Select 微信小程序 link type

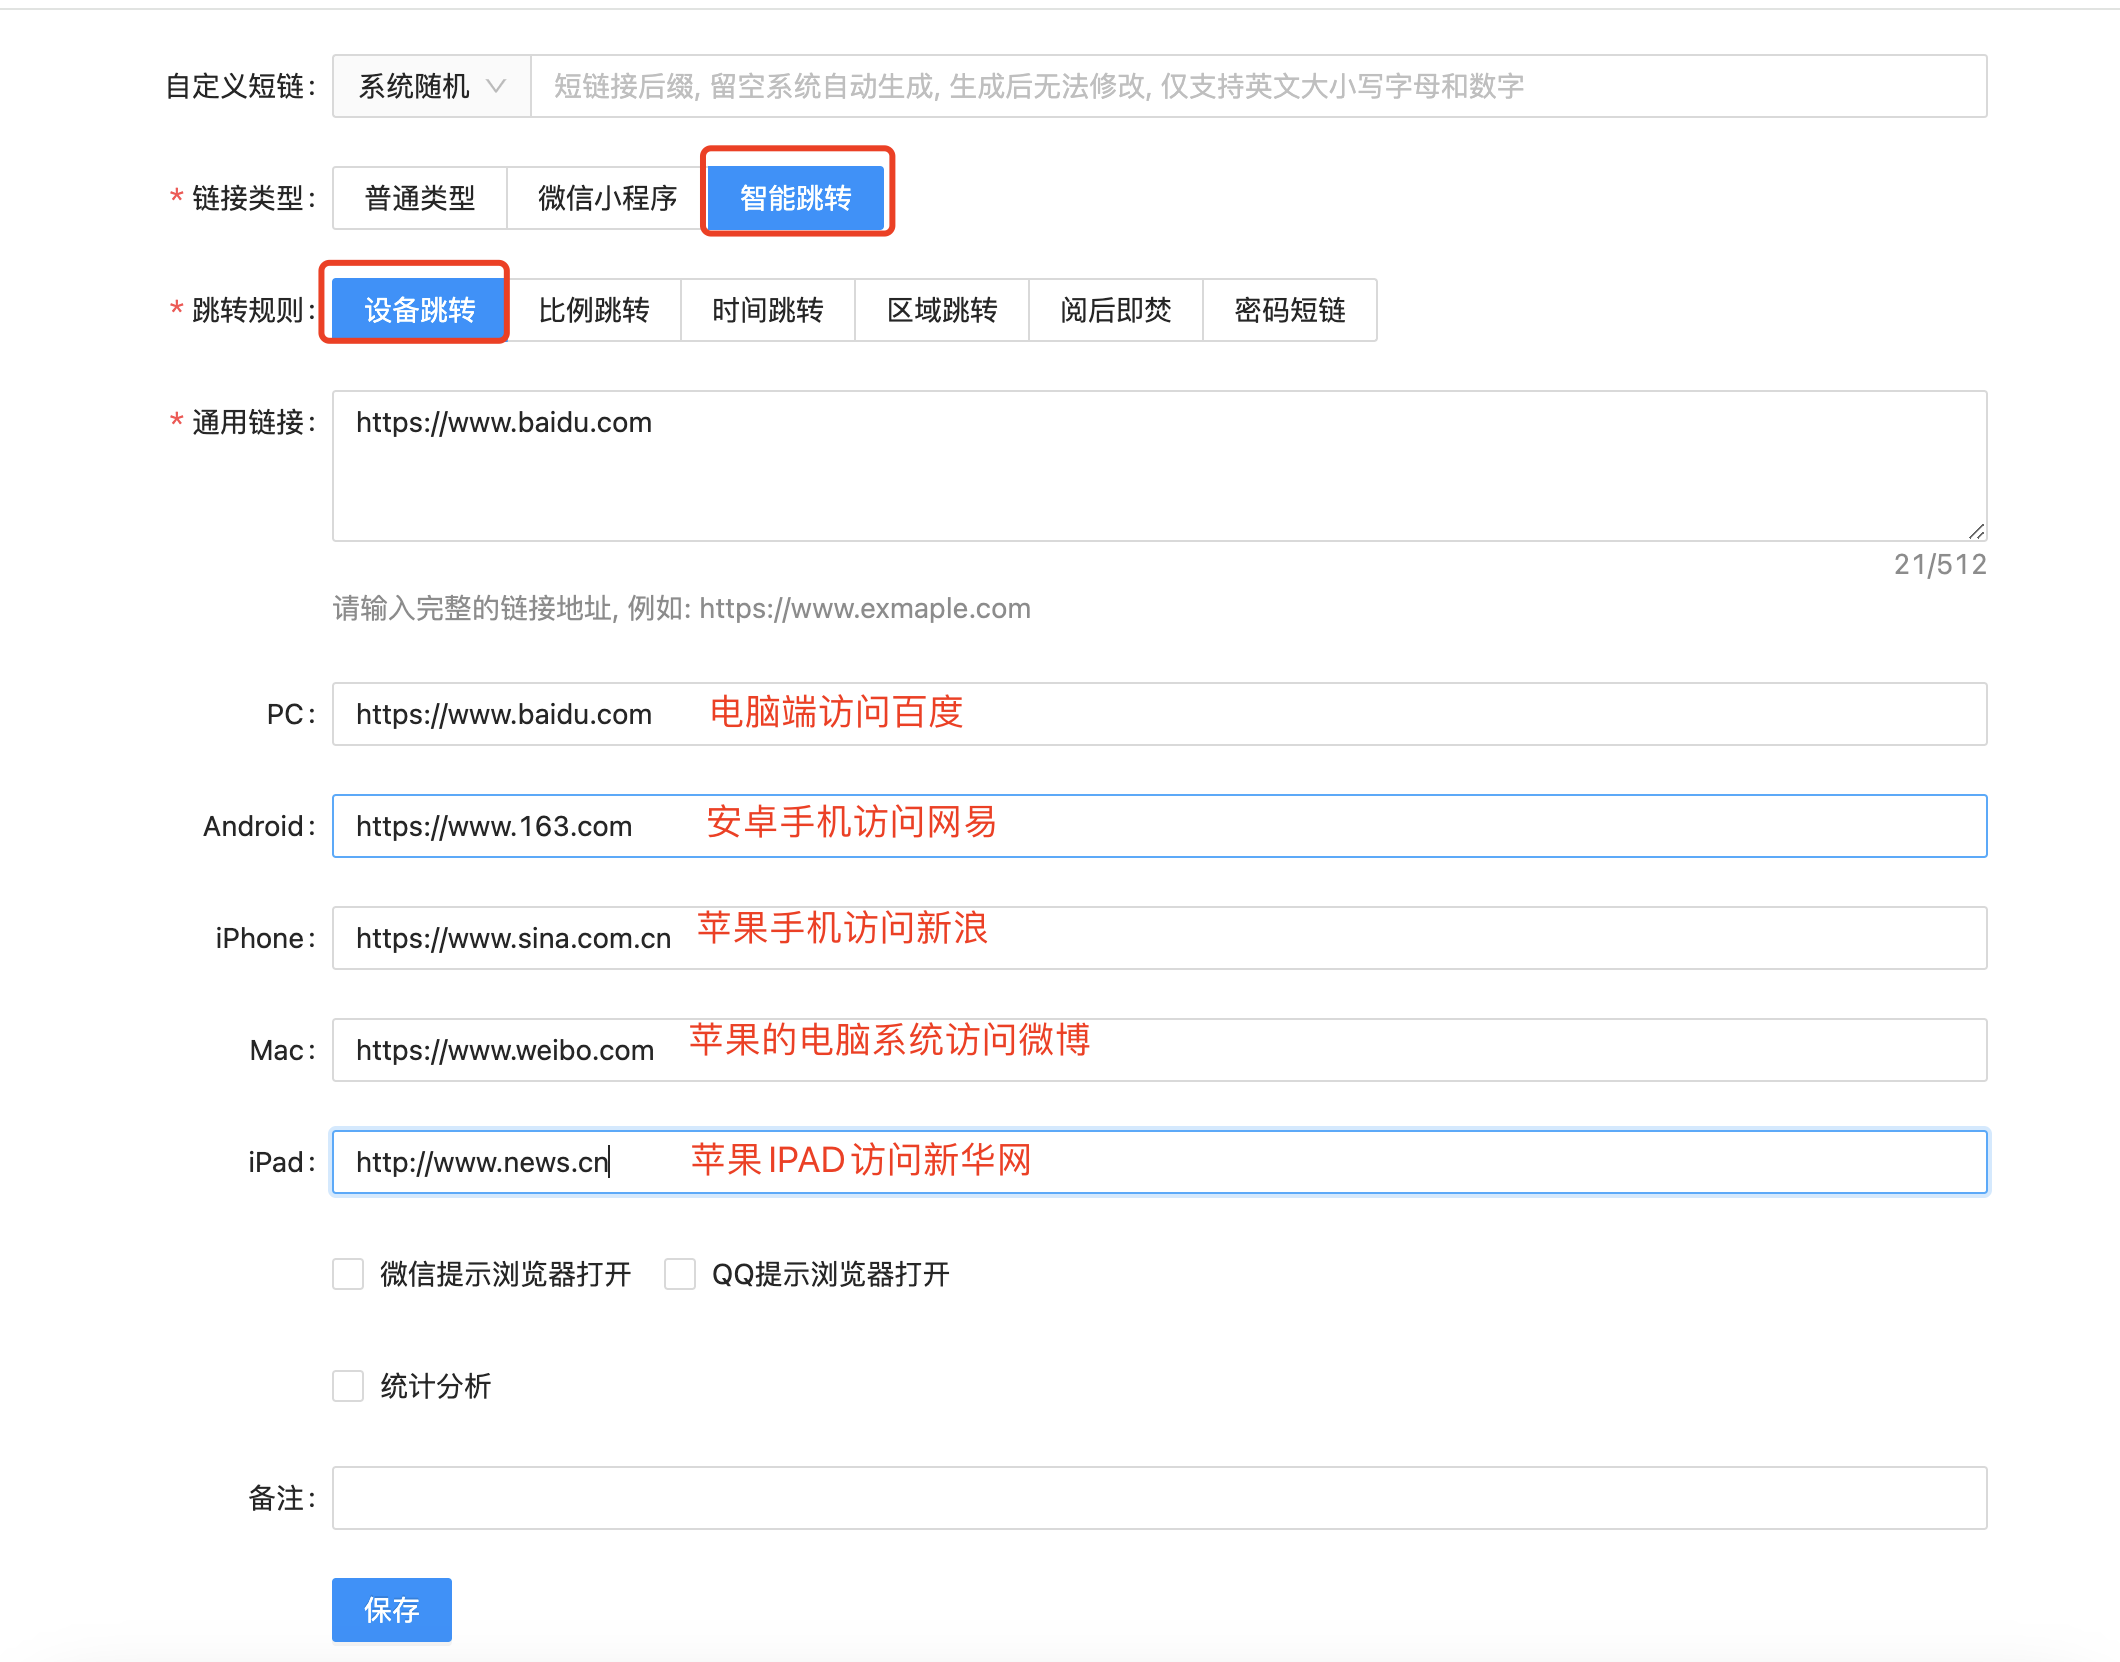[607, 199]
